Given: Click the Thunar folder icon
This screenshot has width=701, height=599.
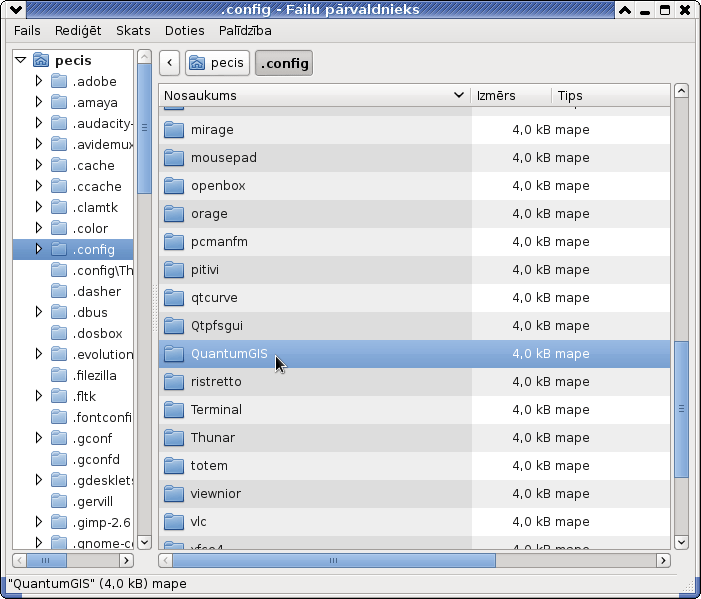Looking at the screenshot, I should point(174,438).
